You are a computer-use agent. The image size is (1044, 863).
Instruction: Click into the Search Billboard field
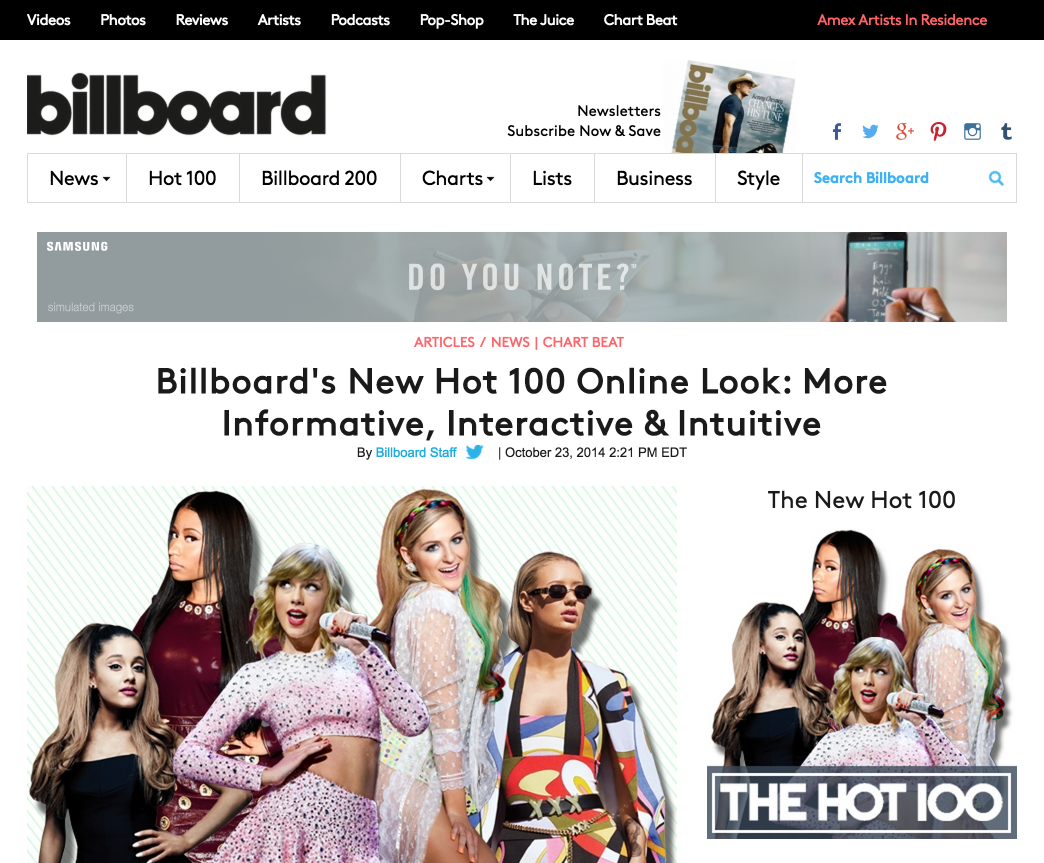pyautogui.click(x=892, y=178)
